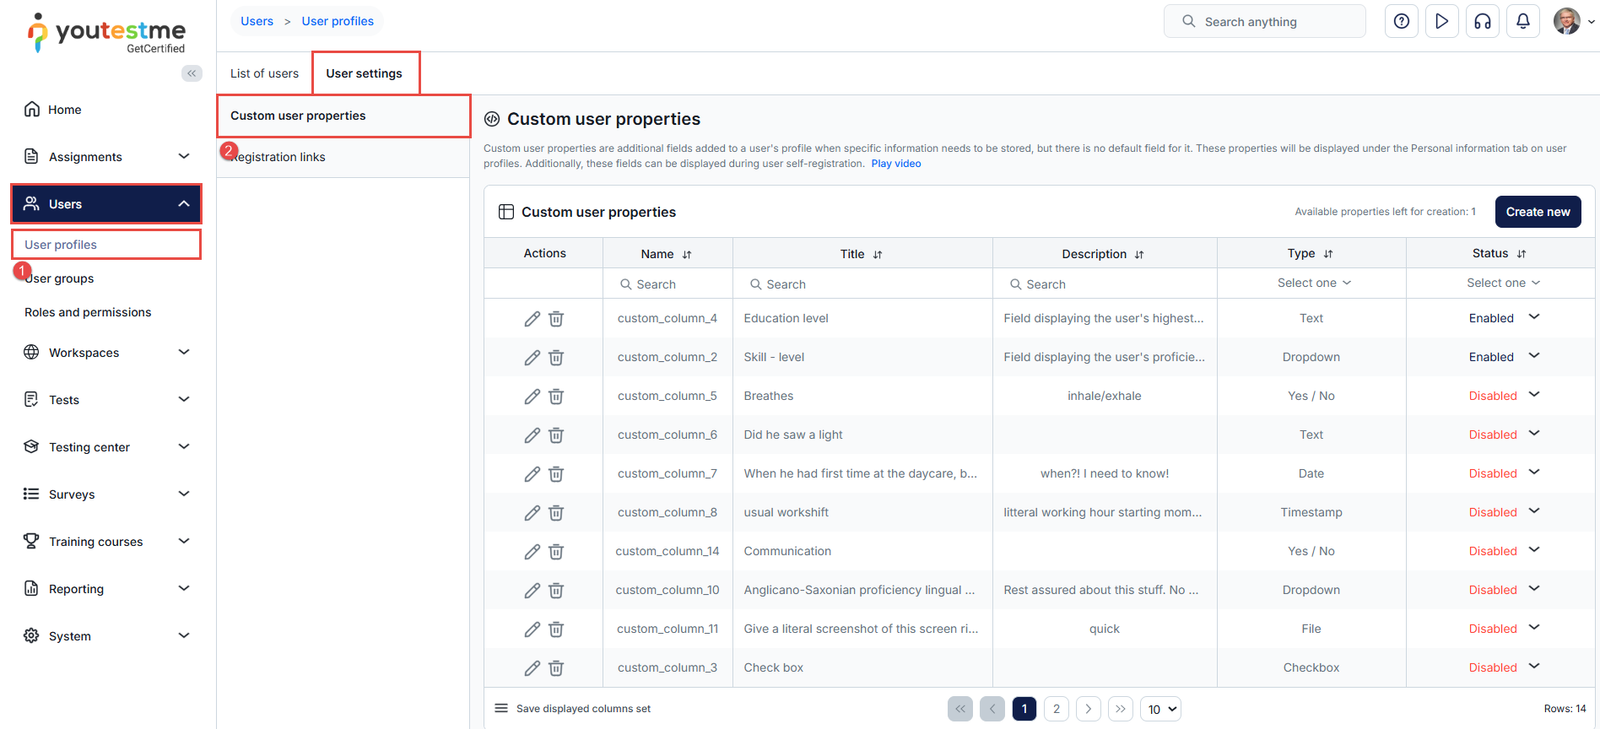Delete the custom_column_11 property
Viewport: 1600px width, 729px height.
point(556,630)
